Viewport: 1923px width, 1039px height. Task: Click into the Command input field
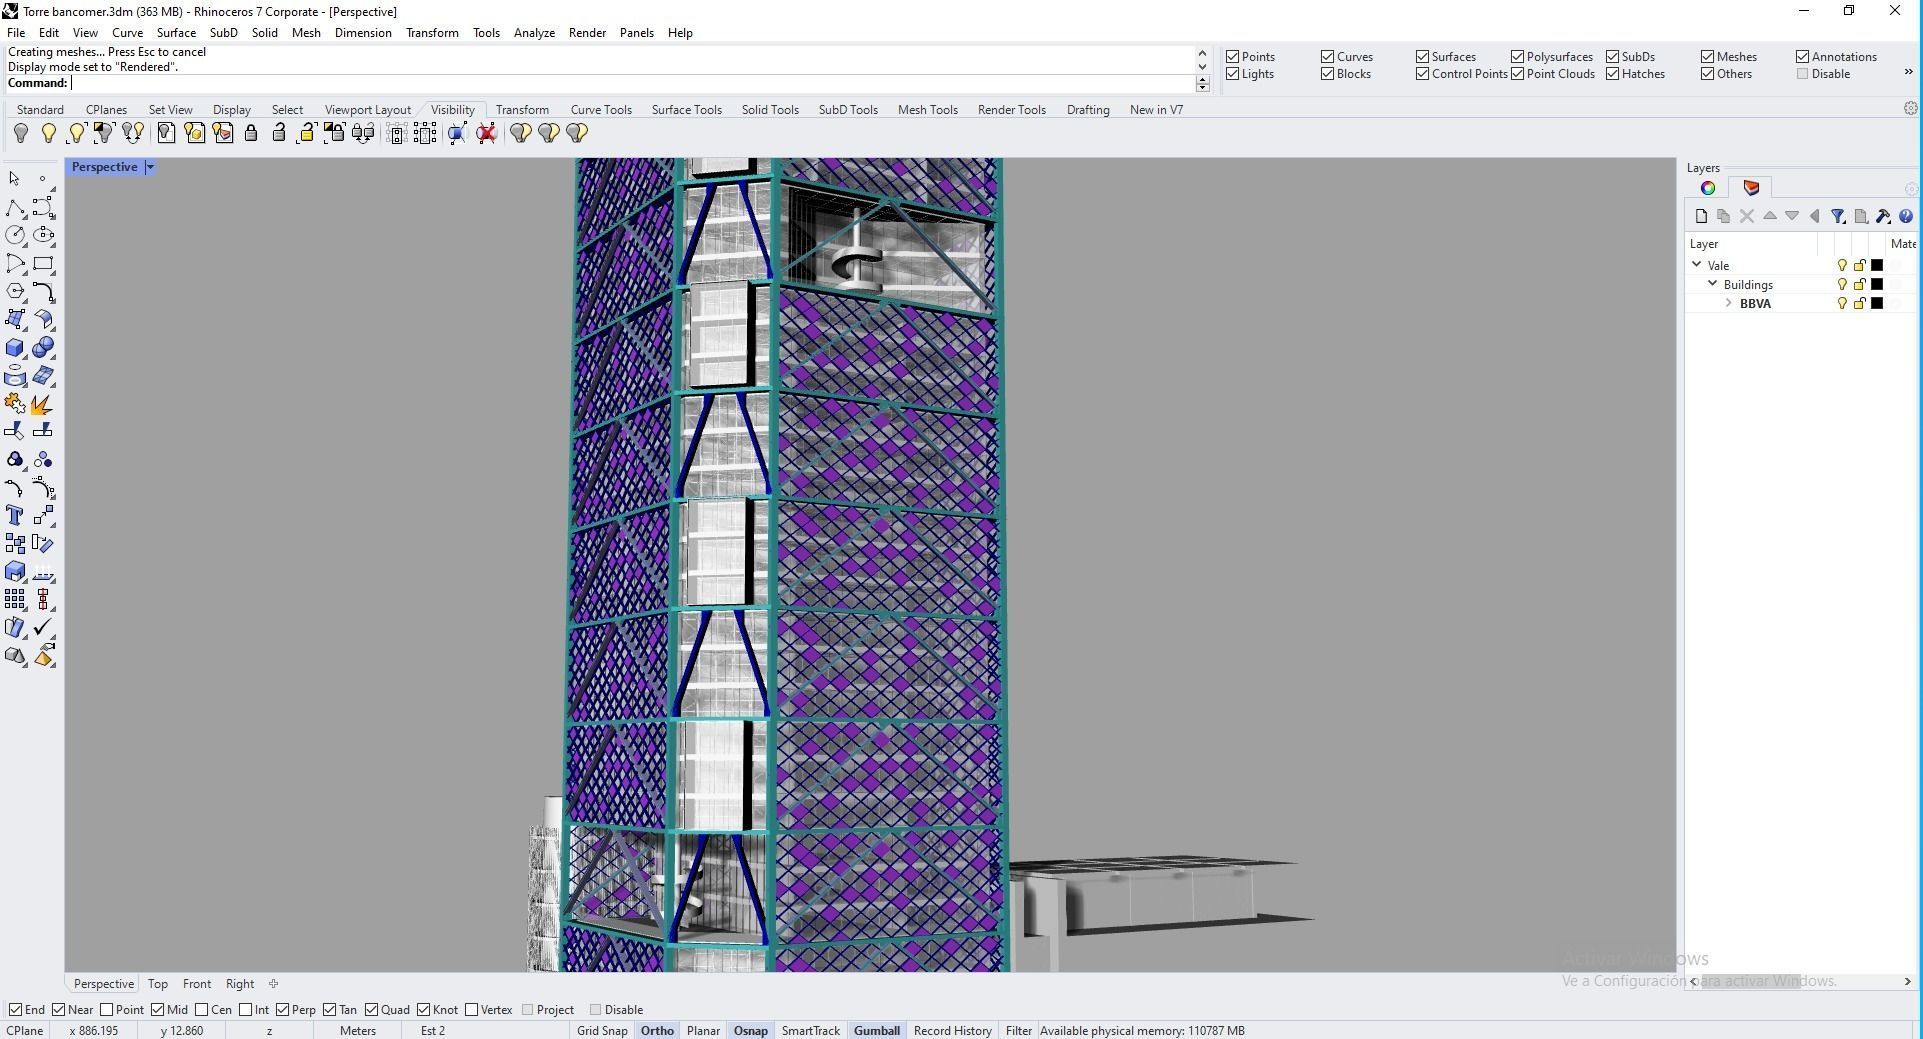click(x=633, y=83)
